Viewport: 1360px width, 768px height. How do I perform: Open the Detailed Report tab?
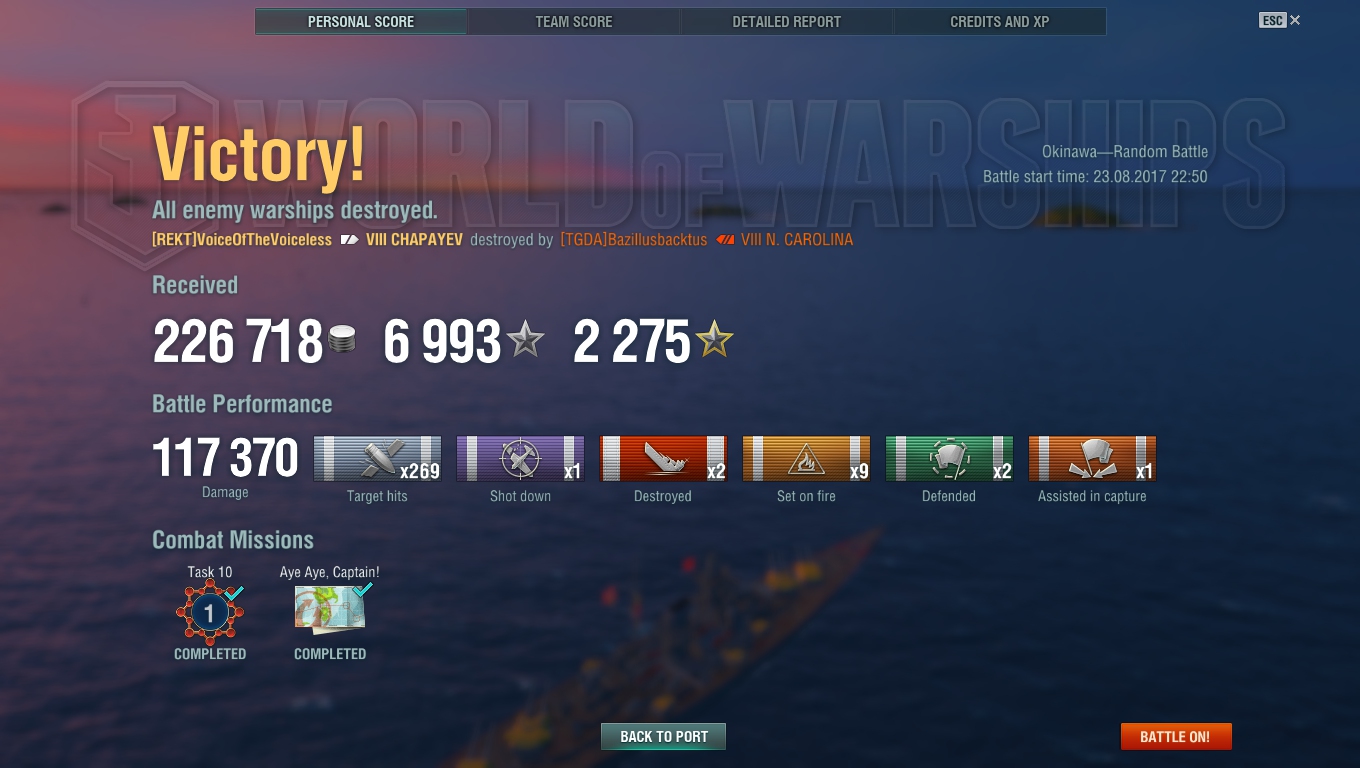coord(787,21)
